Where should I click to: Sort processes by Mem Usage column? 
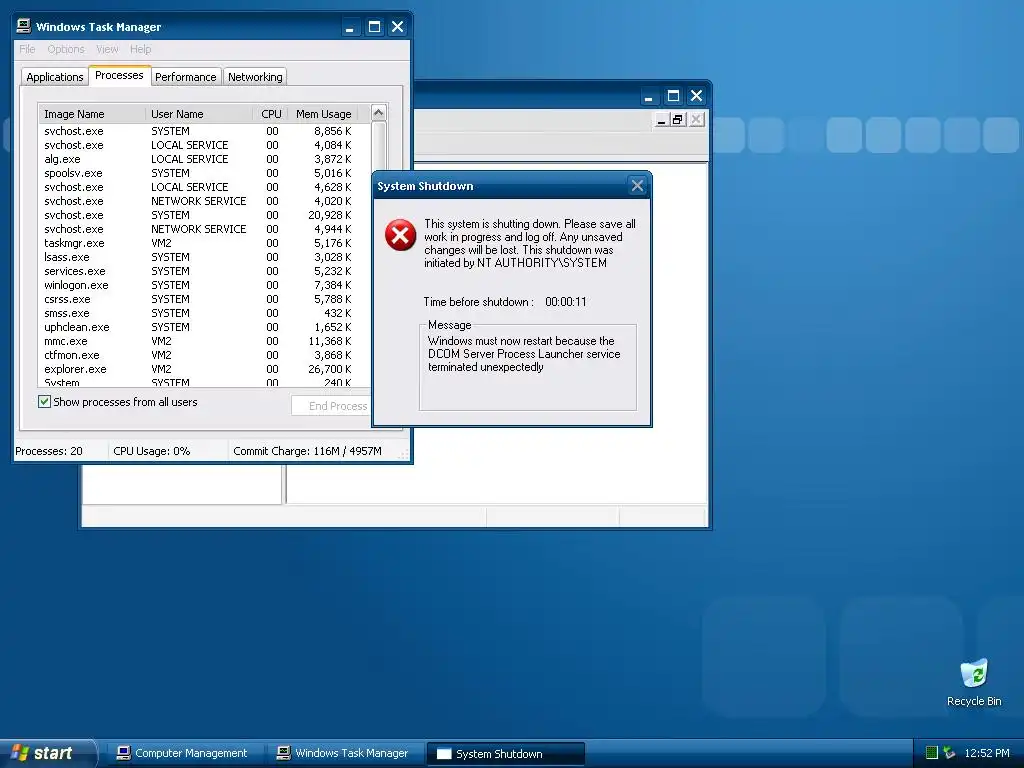point(323,114)
